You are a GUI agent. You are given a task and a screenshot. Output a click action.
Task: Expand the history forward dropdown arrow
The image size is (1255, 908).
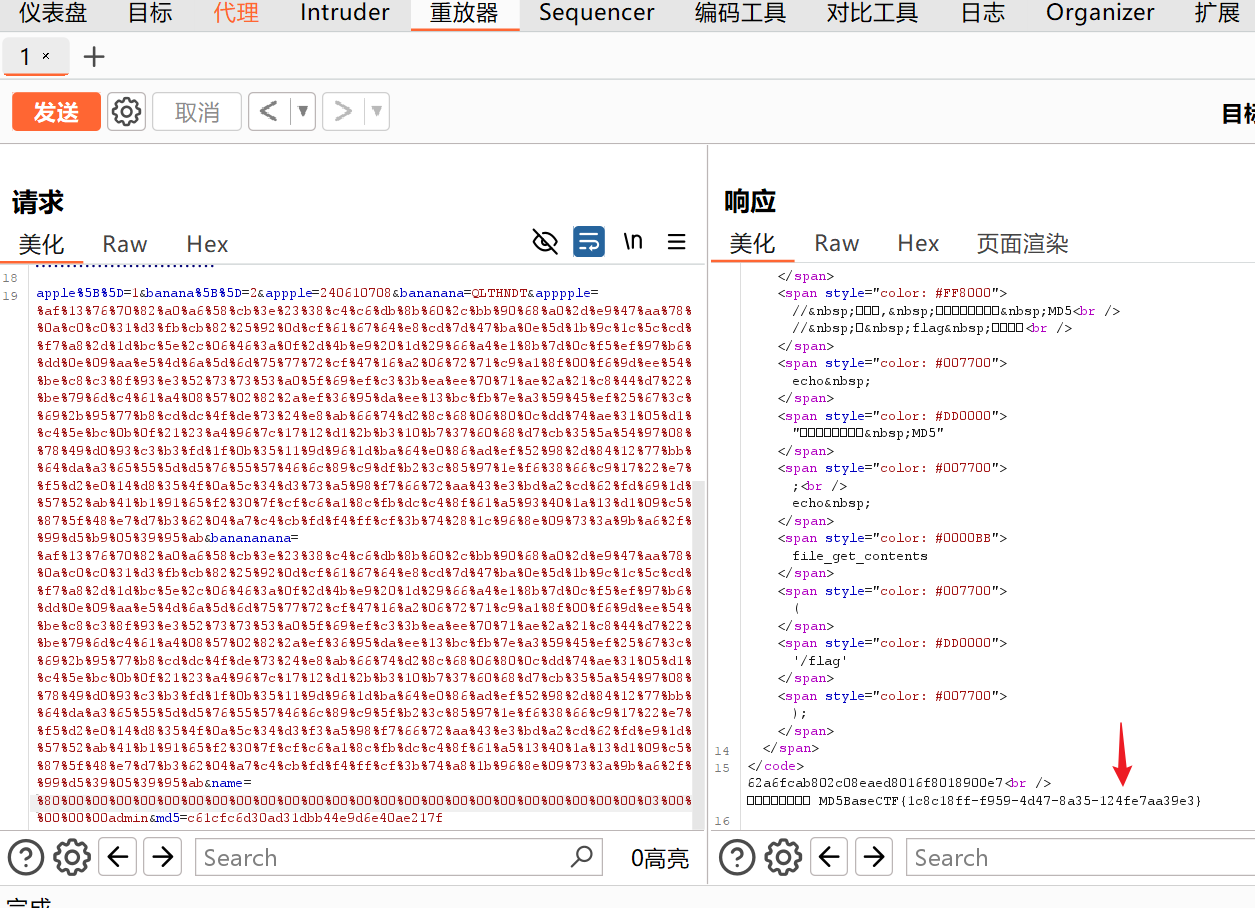377,112
